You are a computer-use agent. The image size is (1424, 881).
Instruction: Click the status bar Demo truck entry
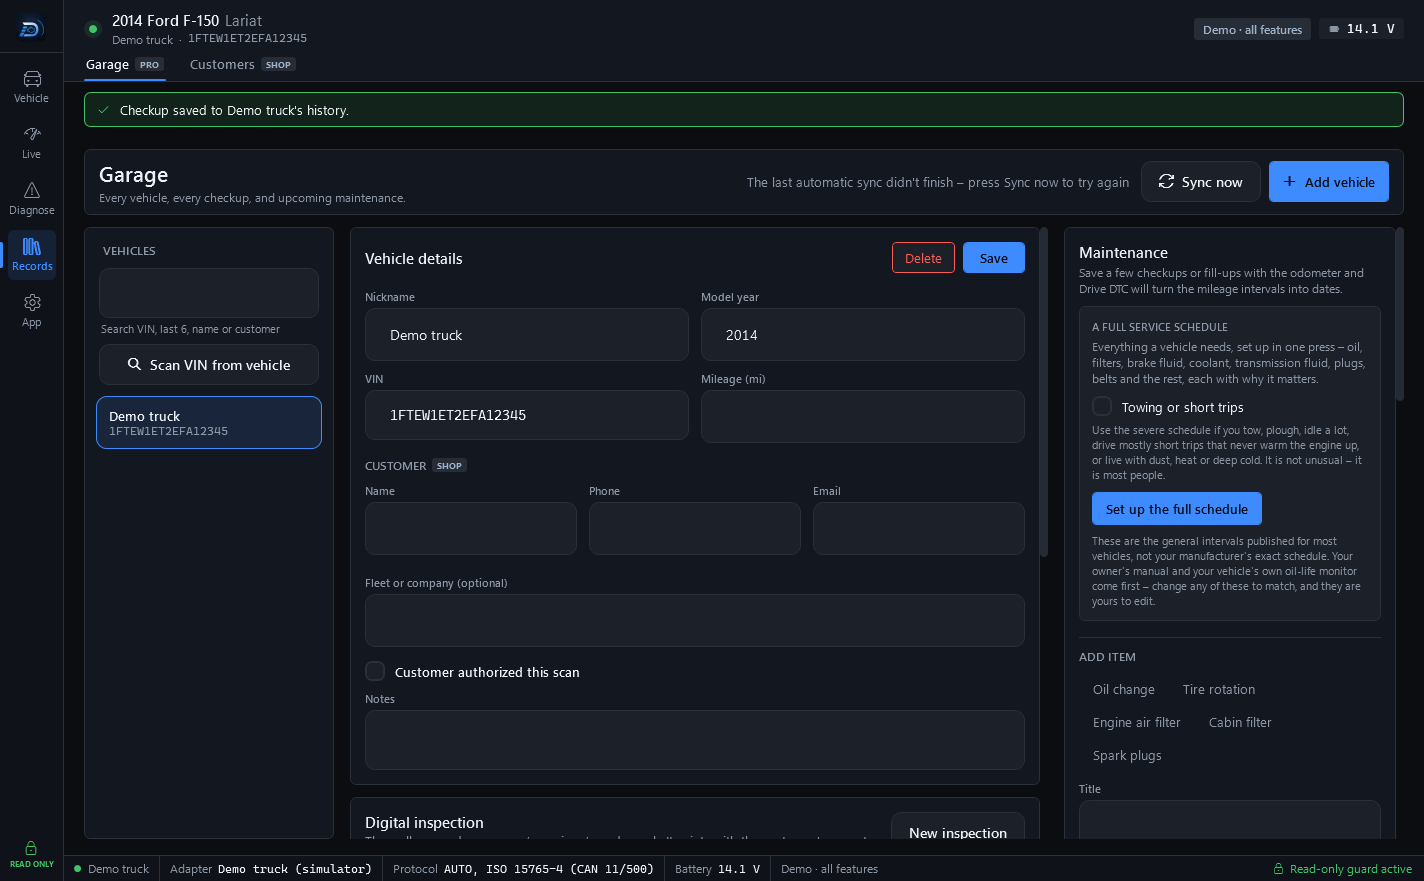tap(111, 869)
